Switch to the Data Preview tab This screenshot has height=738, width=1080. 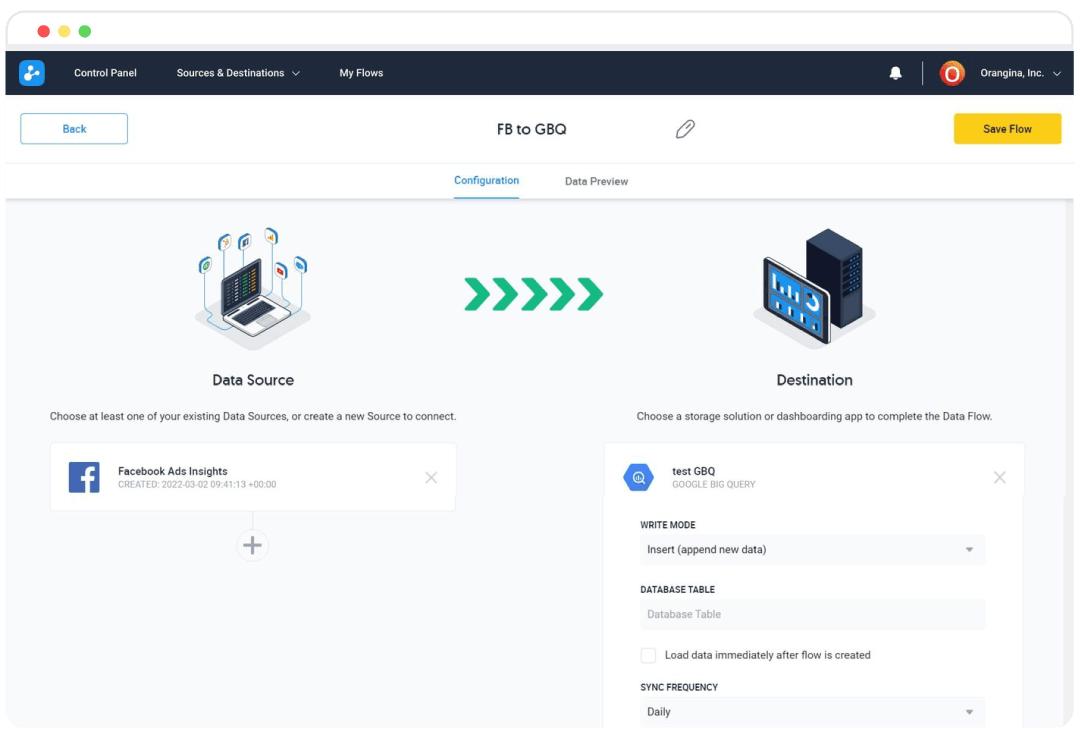point(596,181)
